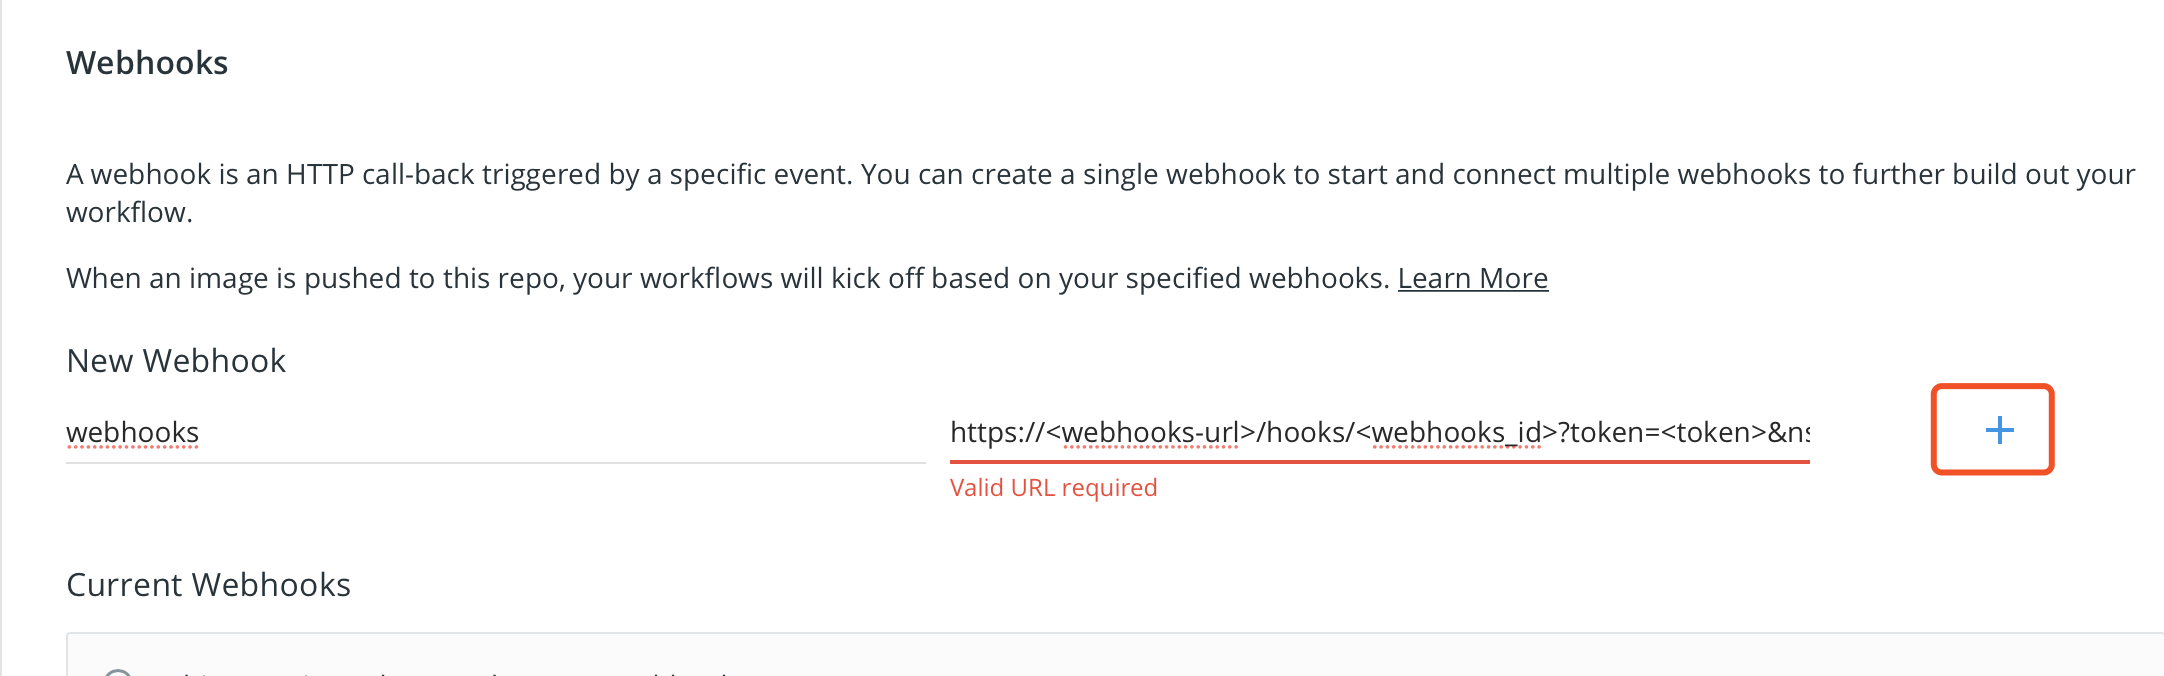Viewport: 2164px width, 676px height.
Task: Click the Current Webhooks subheading
Action: pos(208,585)
